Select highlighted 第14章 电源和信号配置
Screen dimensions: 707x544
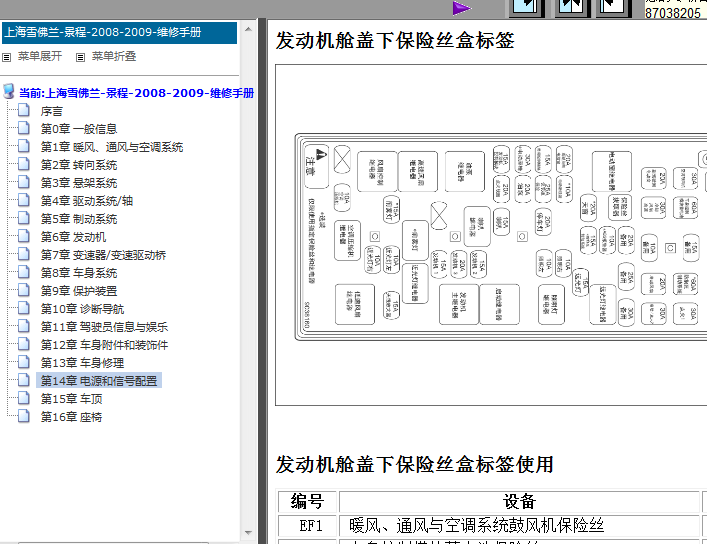click(x=99, y=381)
